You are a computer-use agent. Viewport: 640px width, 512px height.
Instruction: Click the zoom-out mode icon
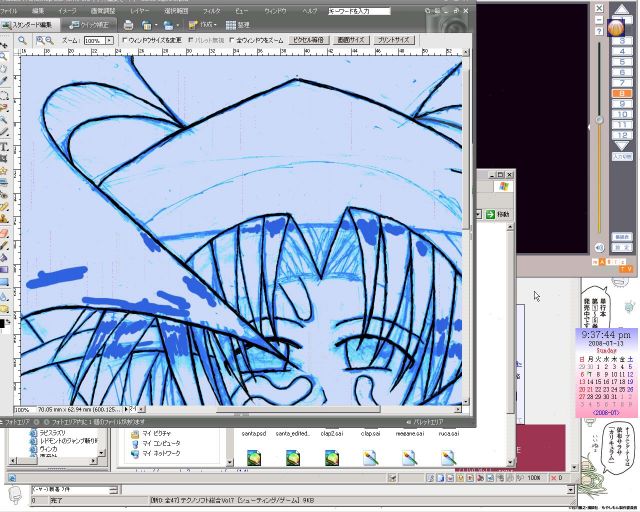coord(49,40)
